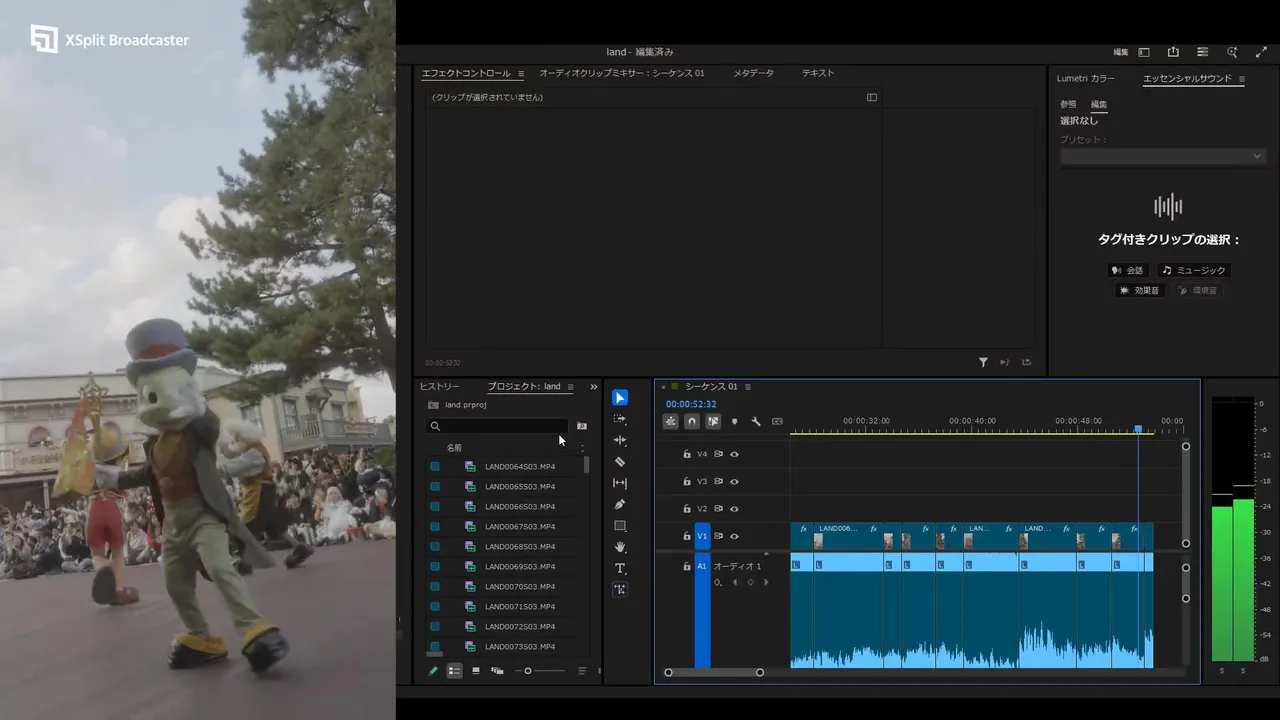
Task: Enter full screen video from header
Action: tap(1261, 52)
